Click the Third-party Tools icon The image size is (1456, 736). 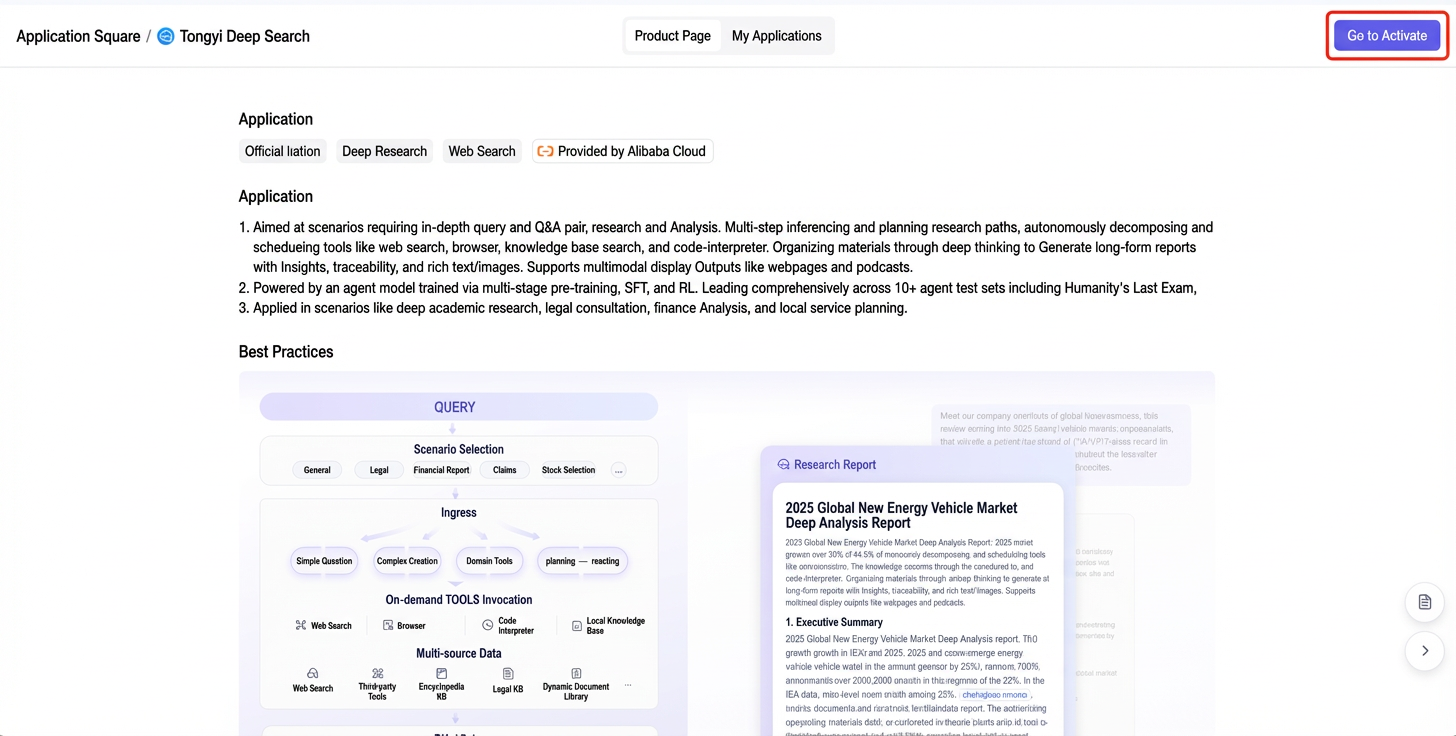coord(377,674)
